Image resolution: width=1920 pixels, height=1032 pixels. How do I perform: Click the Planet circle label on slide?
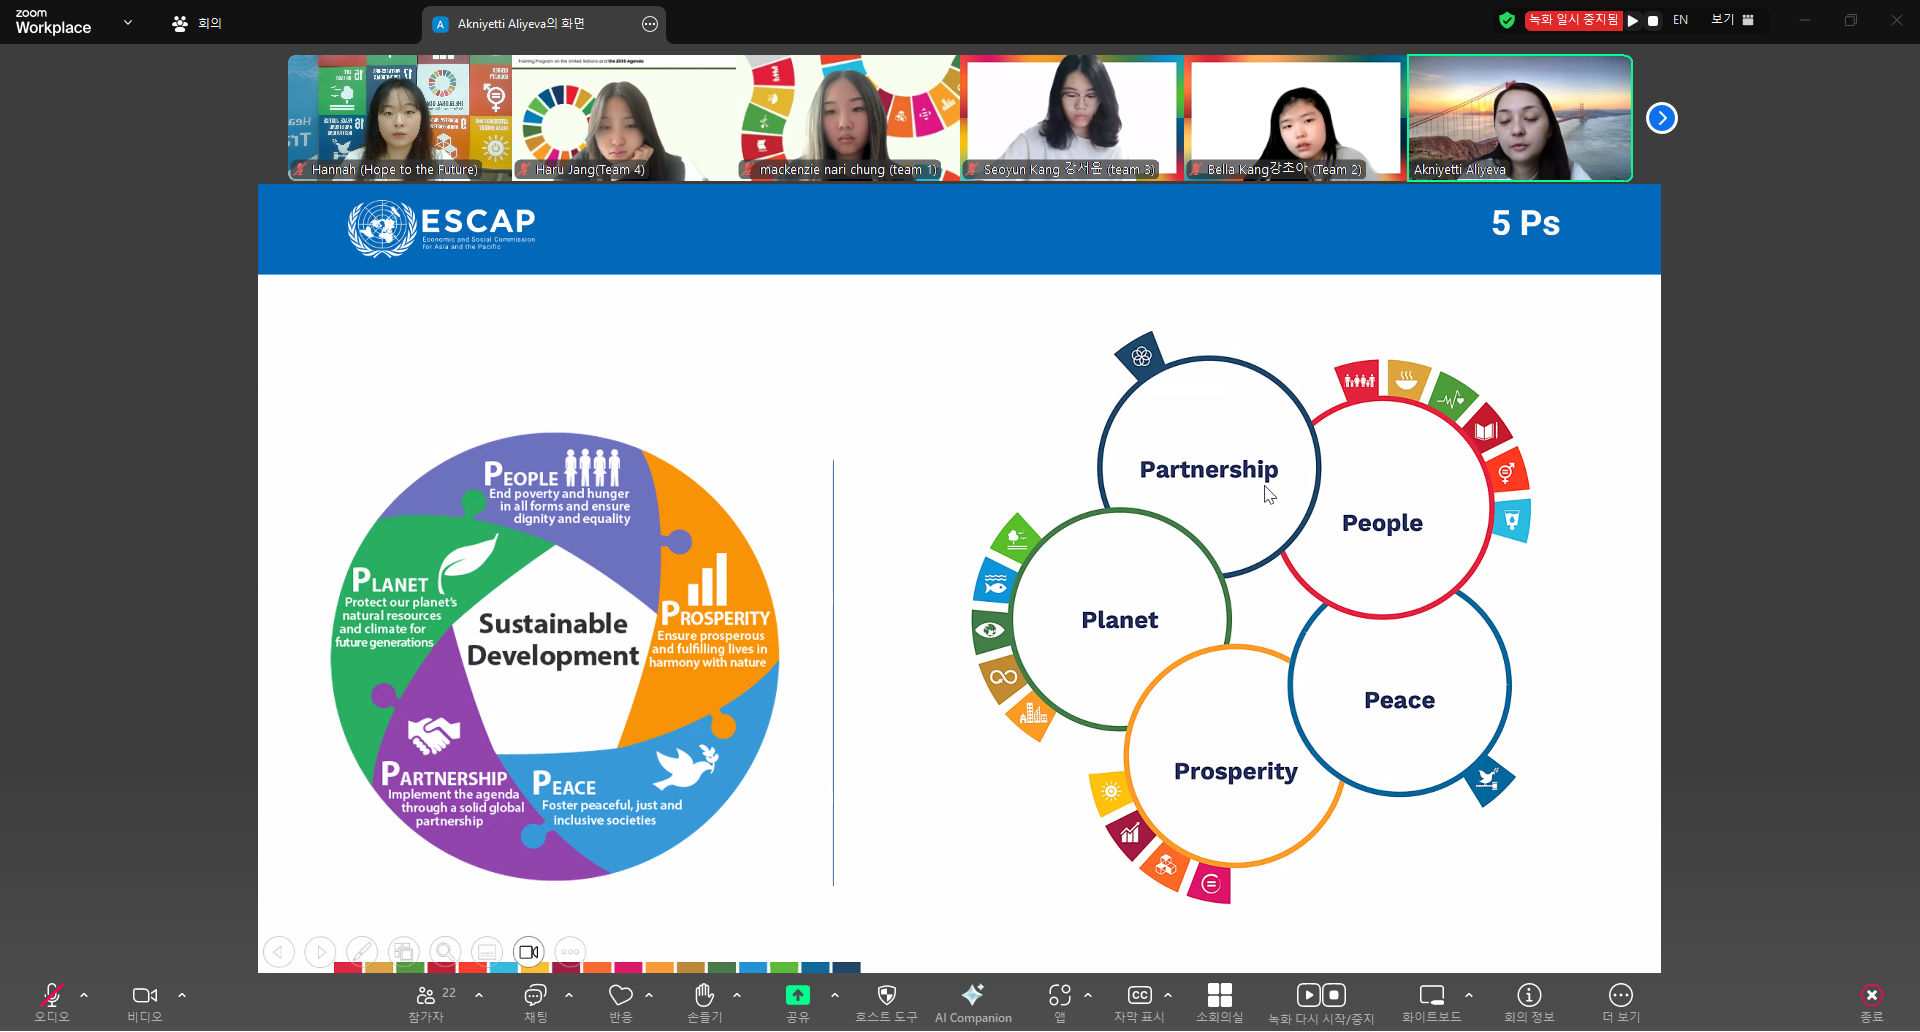coord(1120,620)
